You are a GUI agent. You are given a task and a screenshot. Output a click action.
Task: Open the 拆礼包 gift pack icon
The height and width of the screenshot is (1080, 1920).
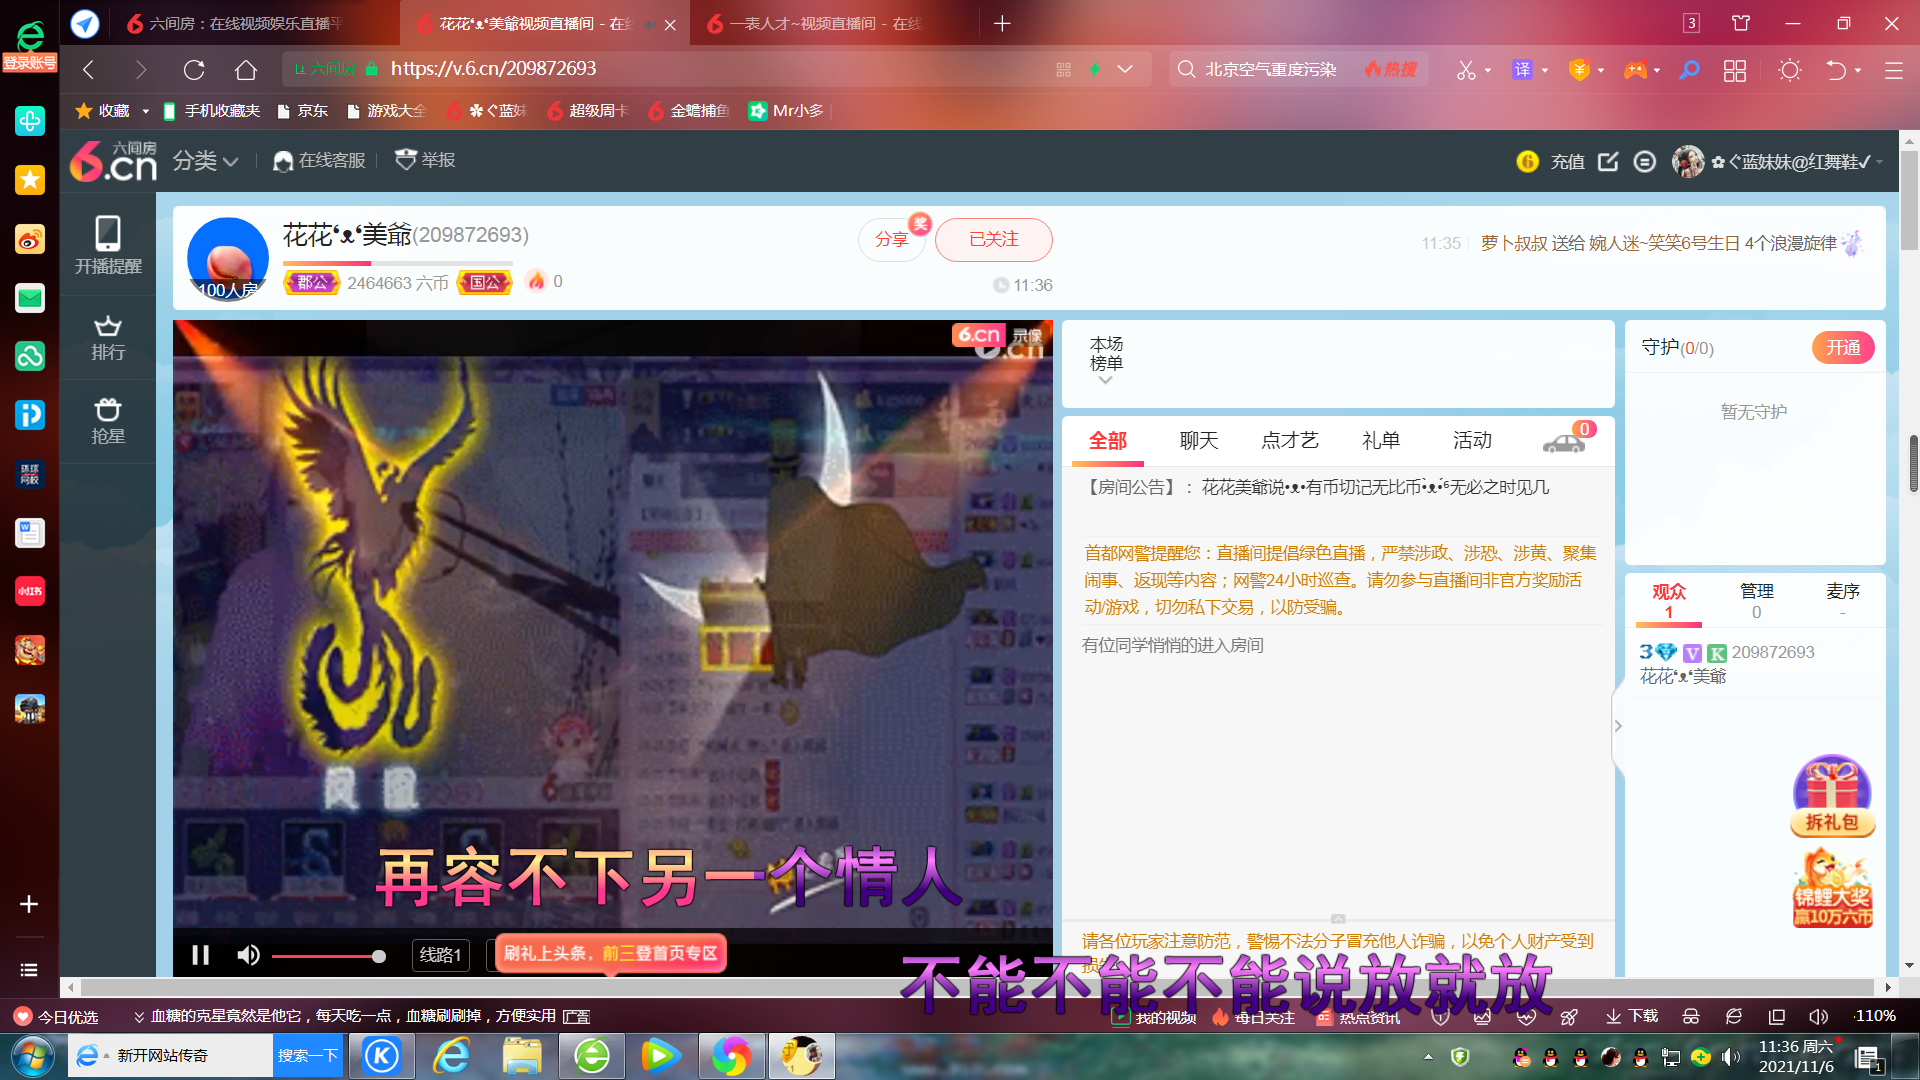1832,796
